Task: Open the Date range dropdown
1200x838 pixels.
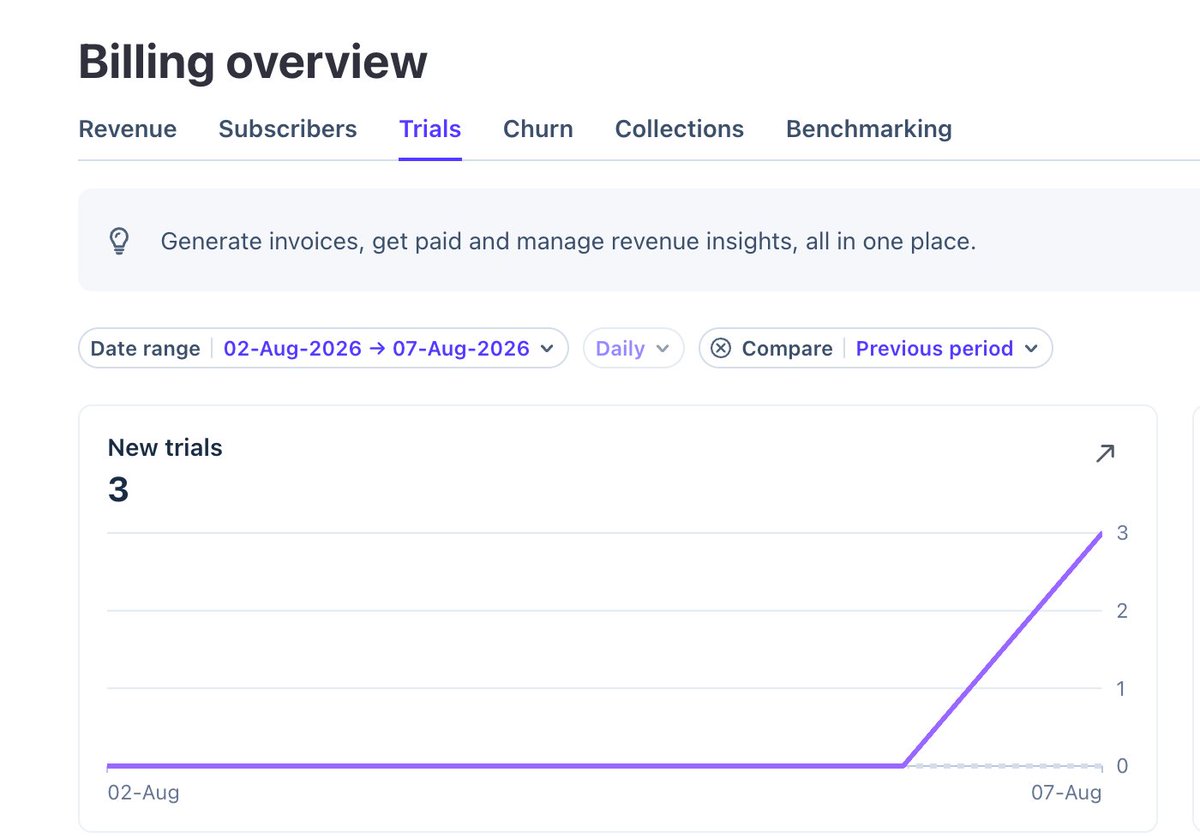Action: tap(323, 348)
